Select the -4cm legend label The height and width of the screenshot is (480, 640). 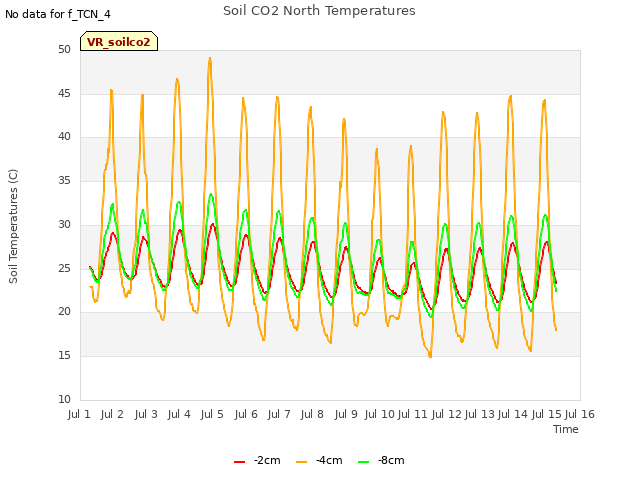[329, 460]
